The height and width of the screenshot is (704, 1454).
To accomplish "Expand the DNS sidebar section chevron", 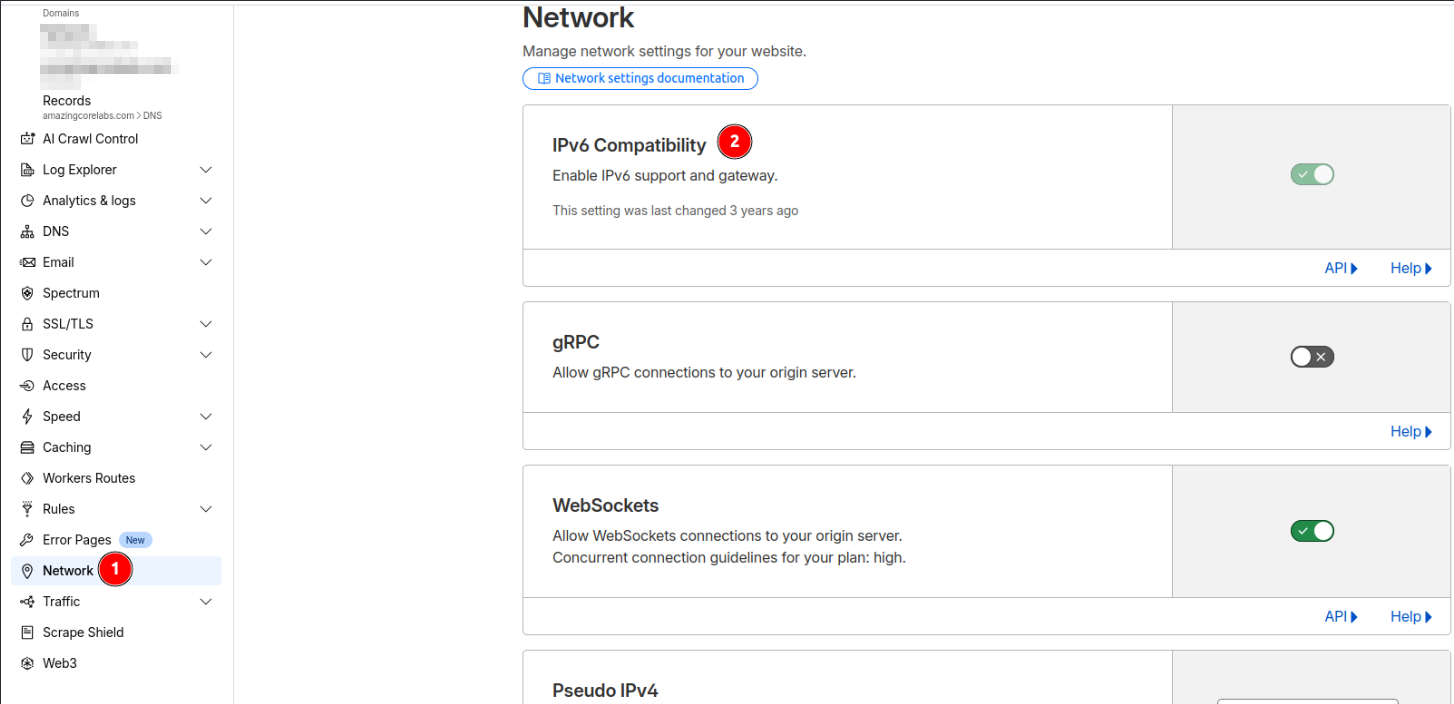I will click(206, 232).
